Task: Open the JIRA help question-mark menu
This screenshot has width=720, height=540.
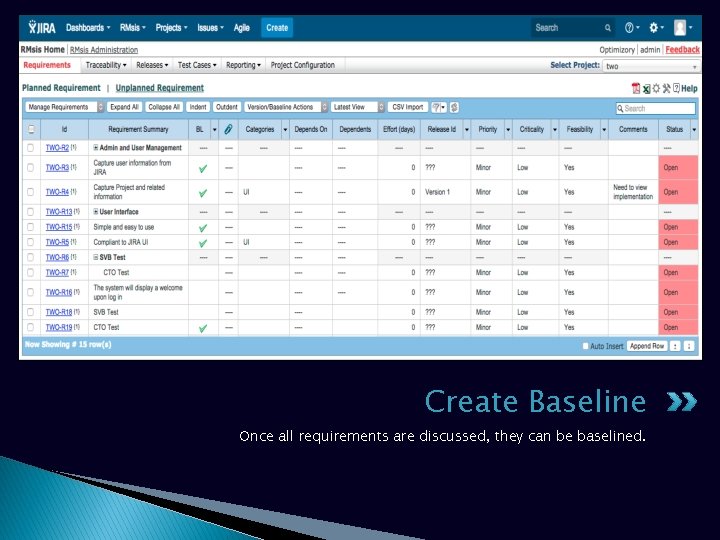Action: (x=632, y=28)
